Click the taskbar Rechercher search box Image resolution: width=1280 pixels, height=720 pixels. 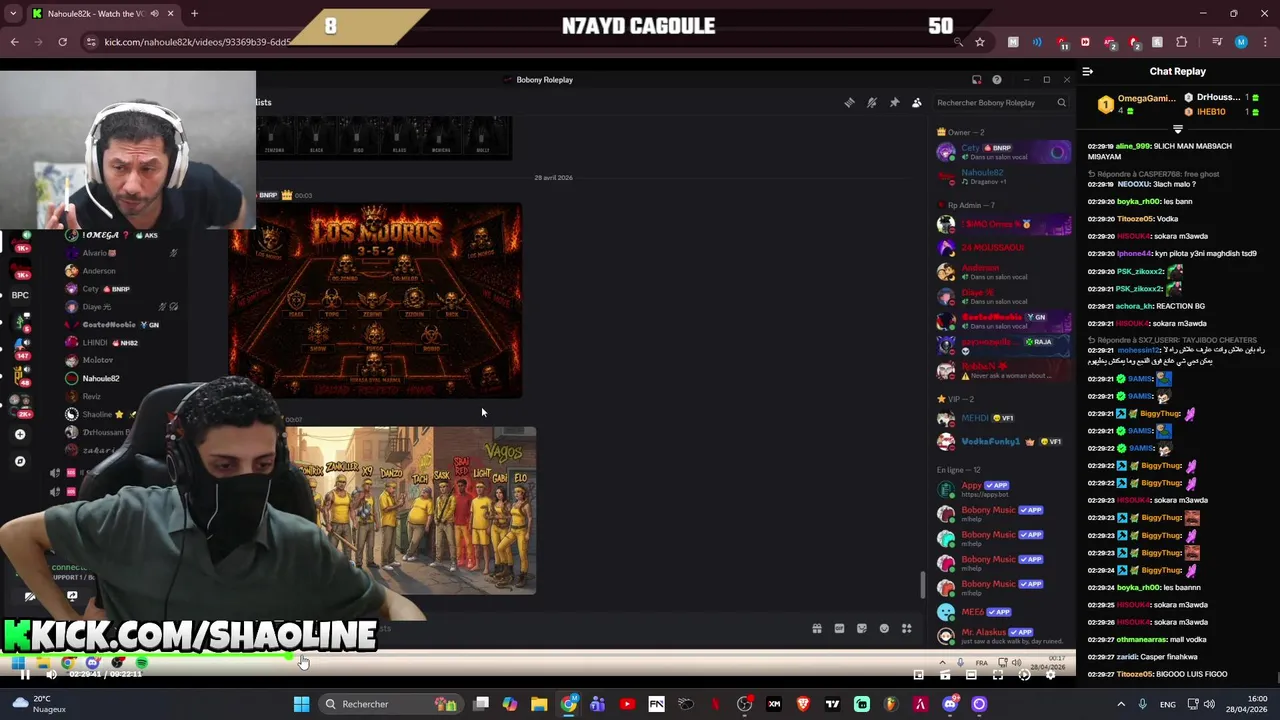click(x=392, y=704)
